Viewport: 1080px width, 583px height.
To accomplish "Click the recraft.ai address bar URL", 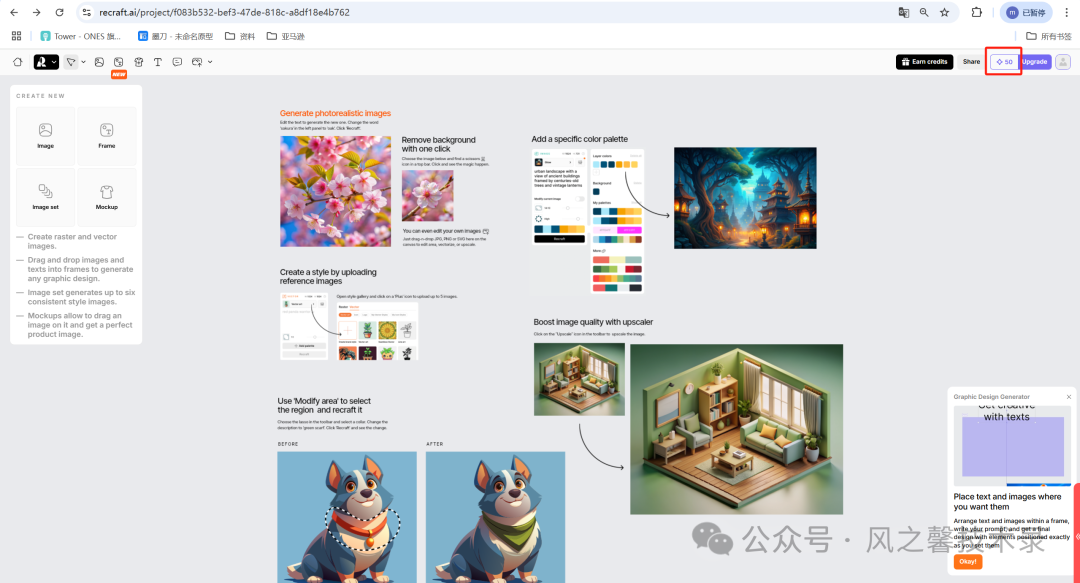I will (x=224, y=12).
